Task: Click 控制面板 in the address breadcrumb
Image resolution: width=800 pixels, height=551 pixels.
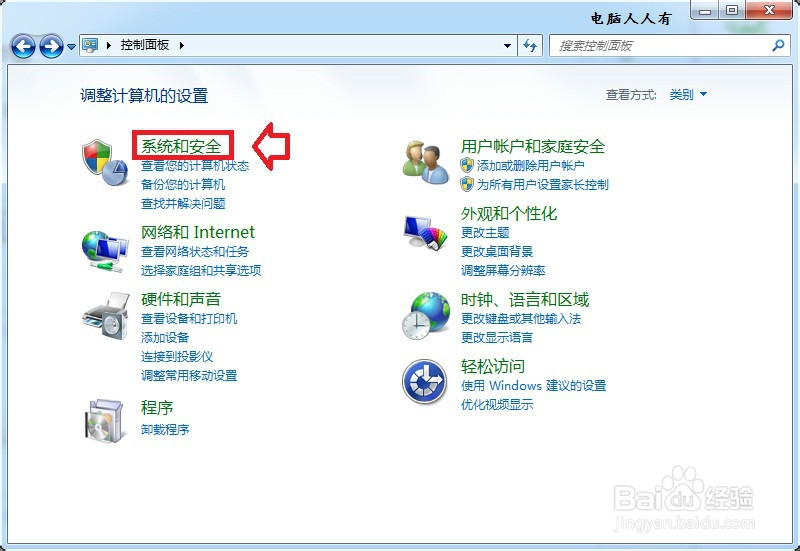Action: click(145, 45)
